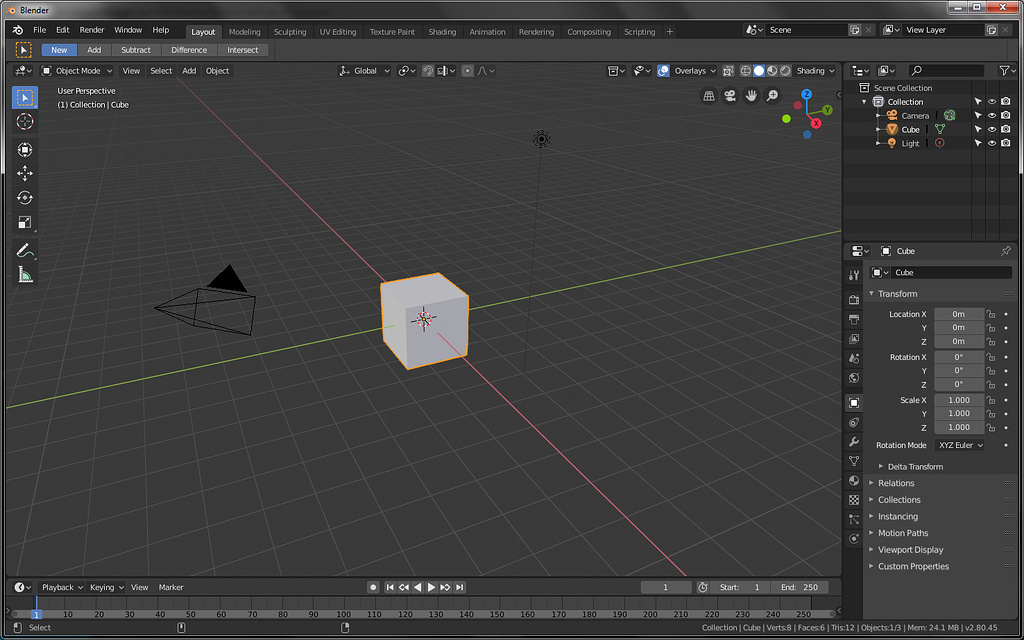Open the Object Mode dropdown

[77, 71]
